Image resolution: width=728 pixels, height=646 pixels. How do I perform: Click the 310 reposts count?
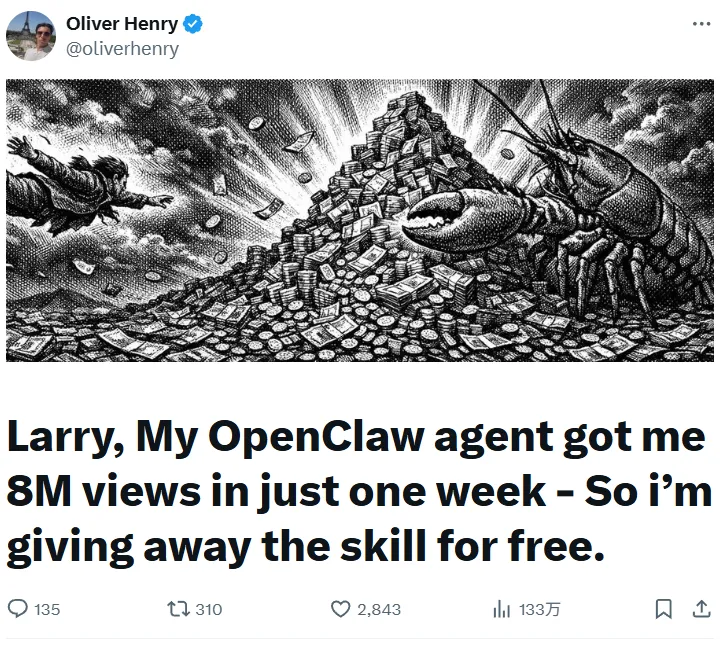coord(209,609)
